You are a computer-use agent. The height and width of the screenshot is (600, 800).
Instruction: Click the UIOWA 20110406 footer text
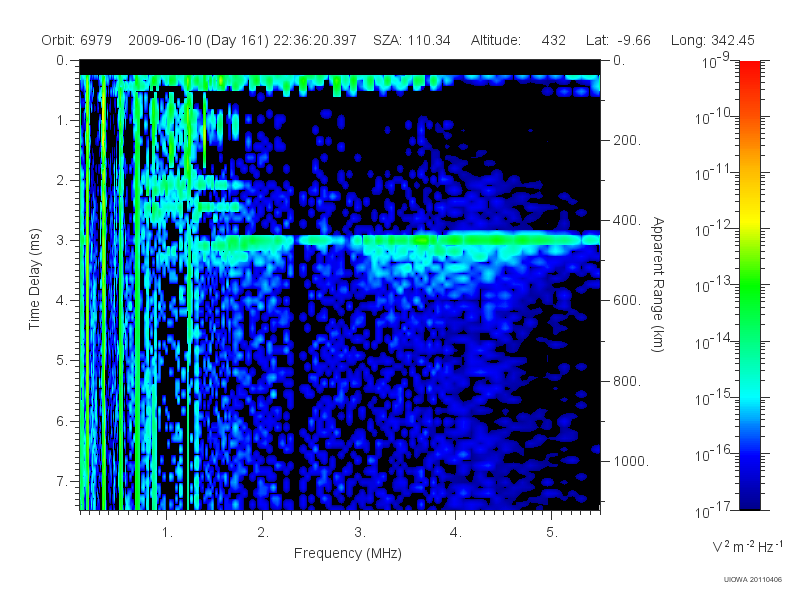[753, 580]
